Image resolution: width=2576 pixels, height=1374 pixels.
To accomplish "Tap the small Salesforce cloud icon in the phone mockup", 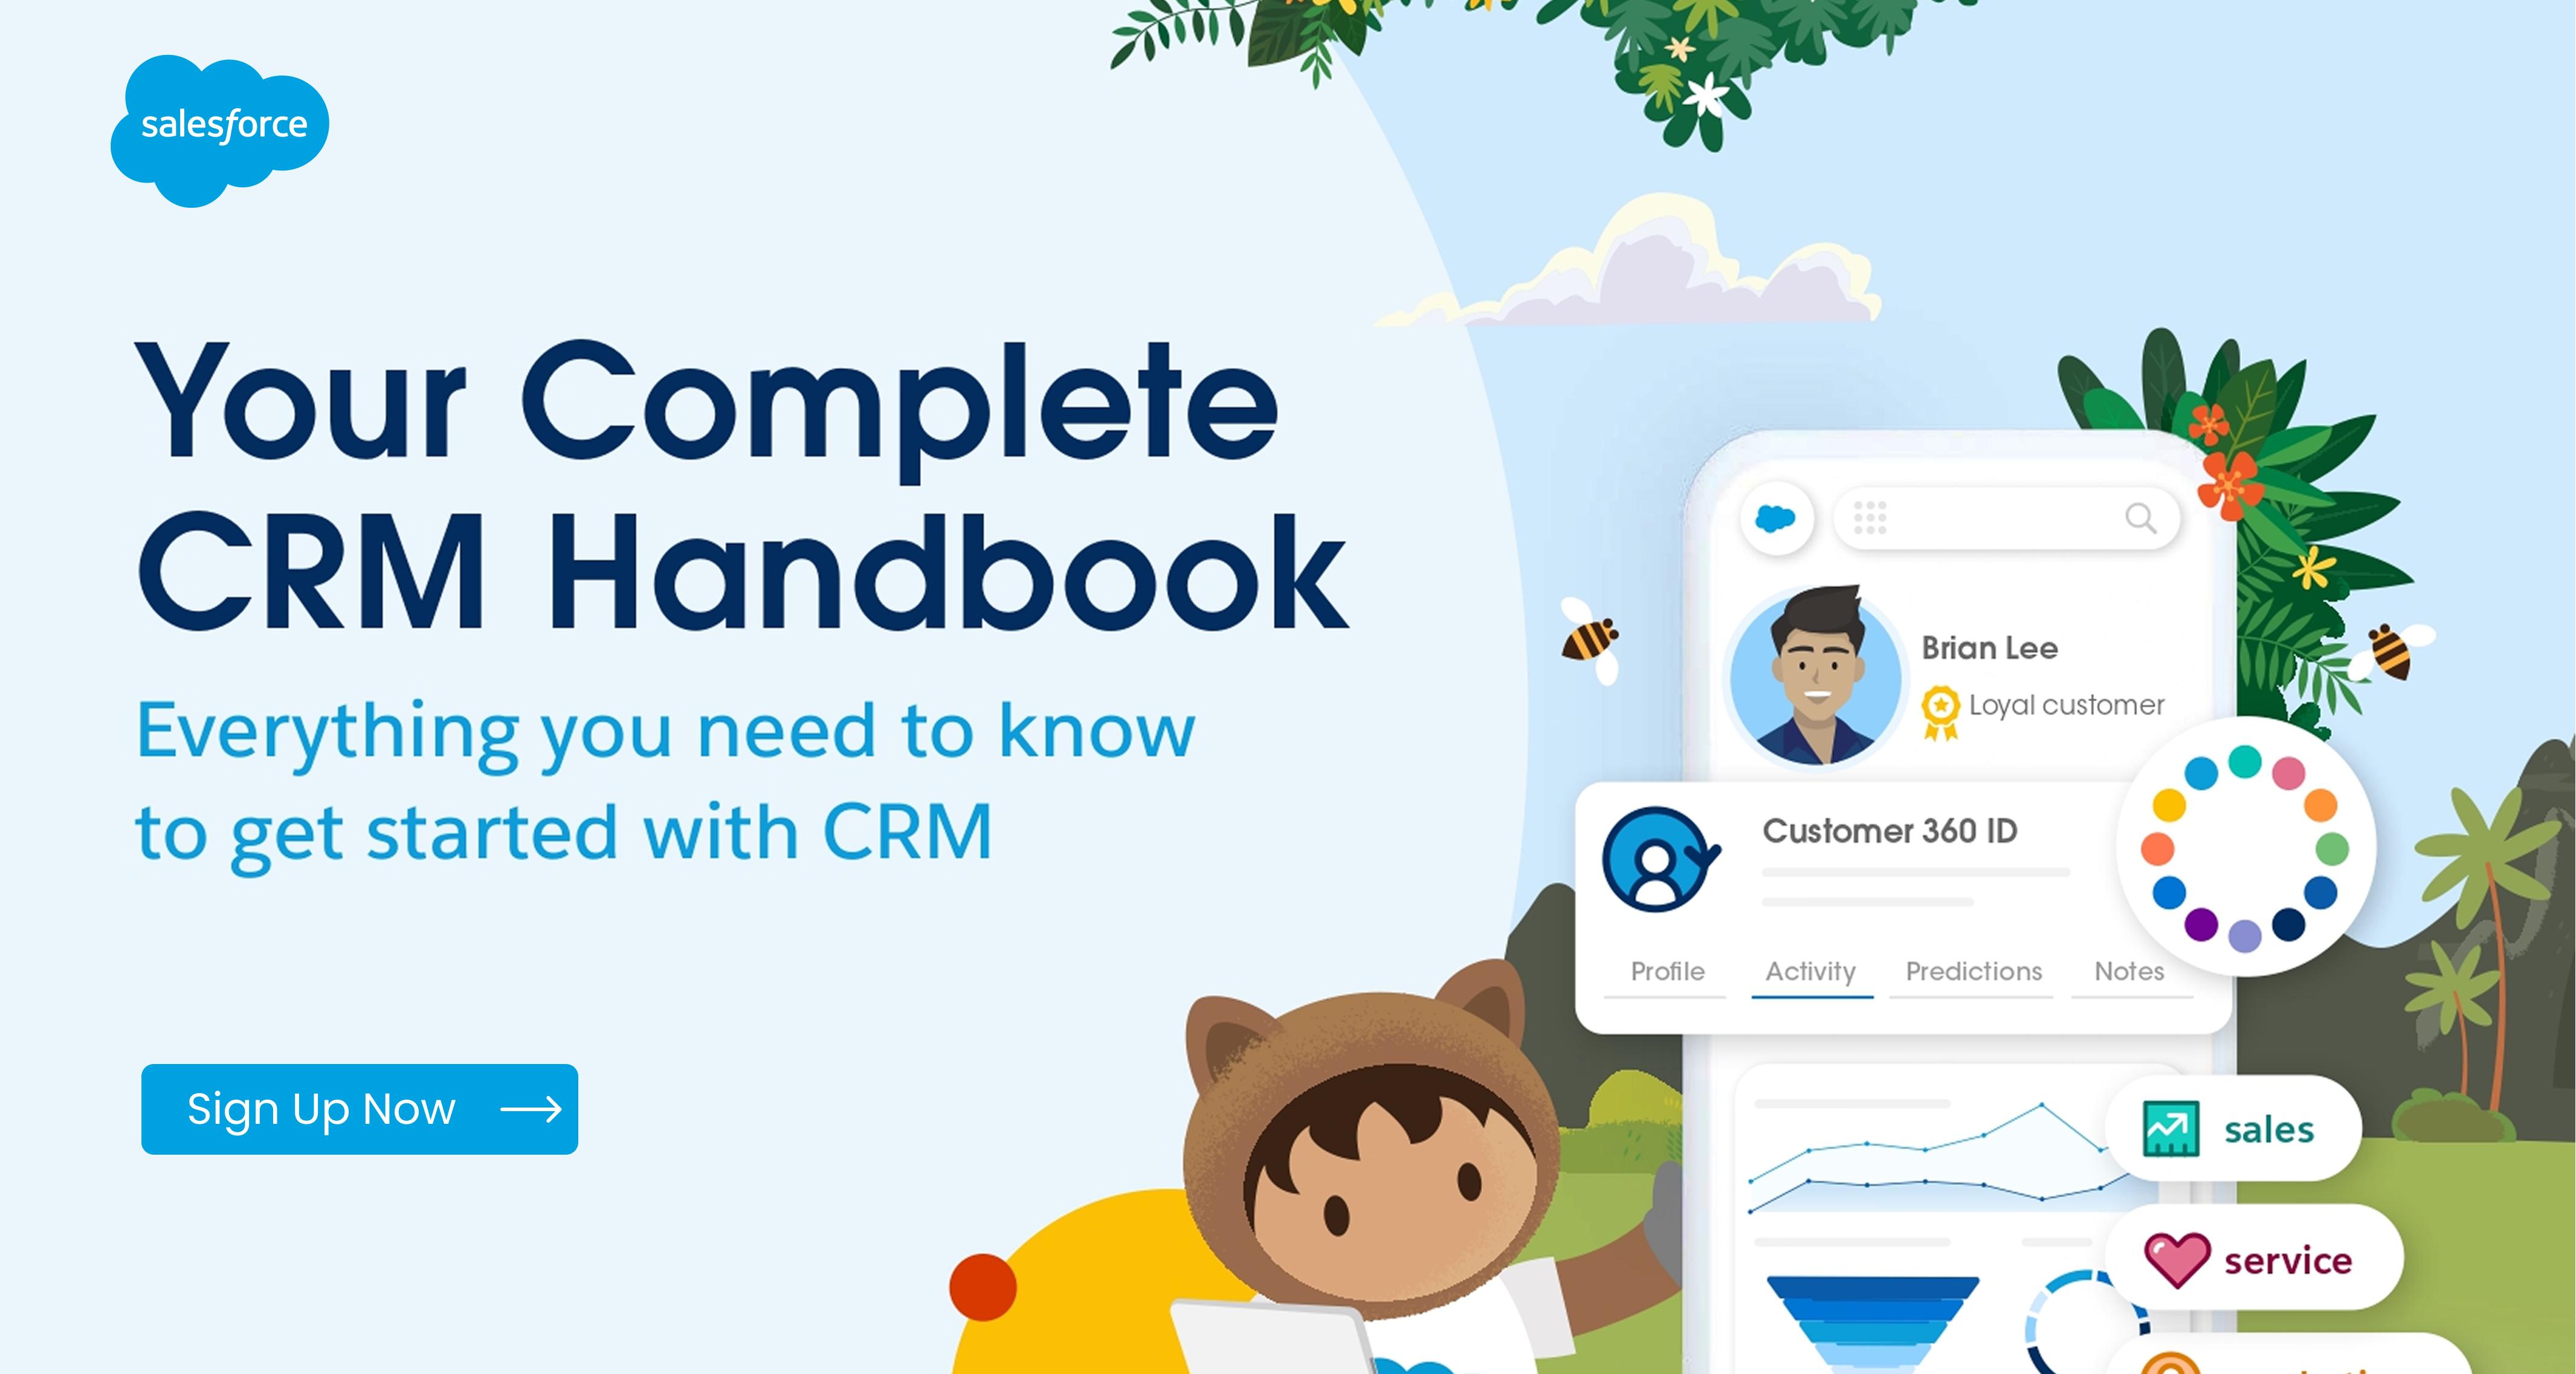I will click(1776, 518).
